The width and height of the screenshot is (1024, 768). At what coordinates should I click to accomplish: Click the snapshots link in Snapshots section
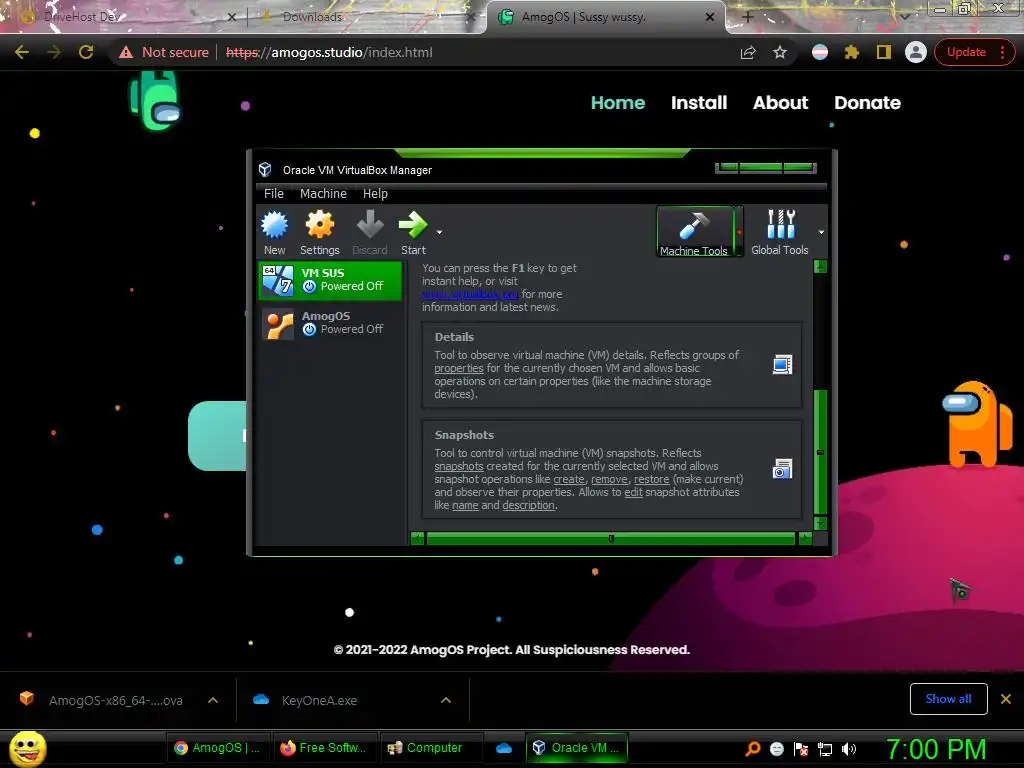pos(459,466)
